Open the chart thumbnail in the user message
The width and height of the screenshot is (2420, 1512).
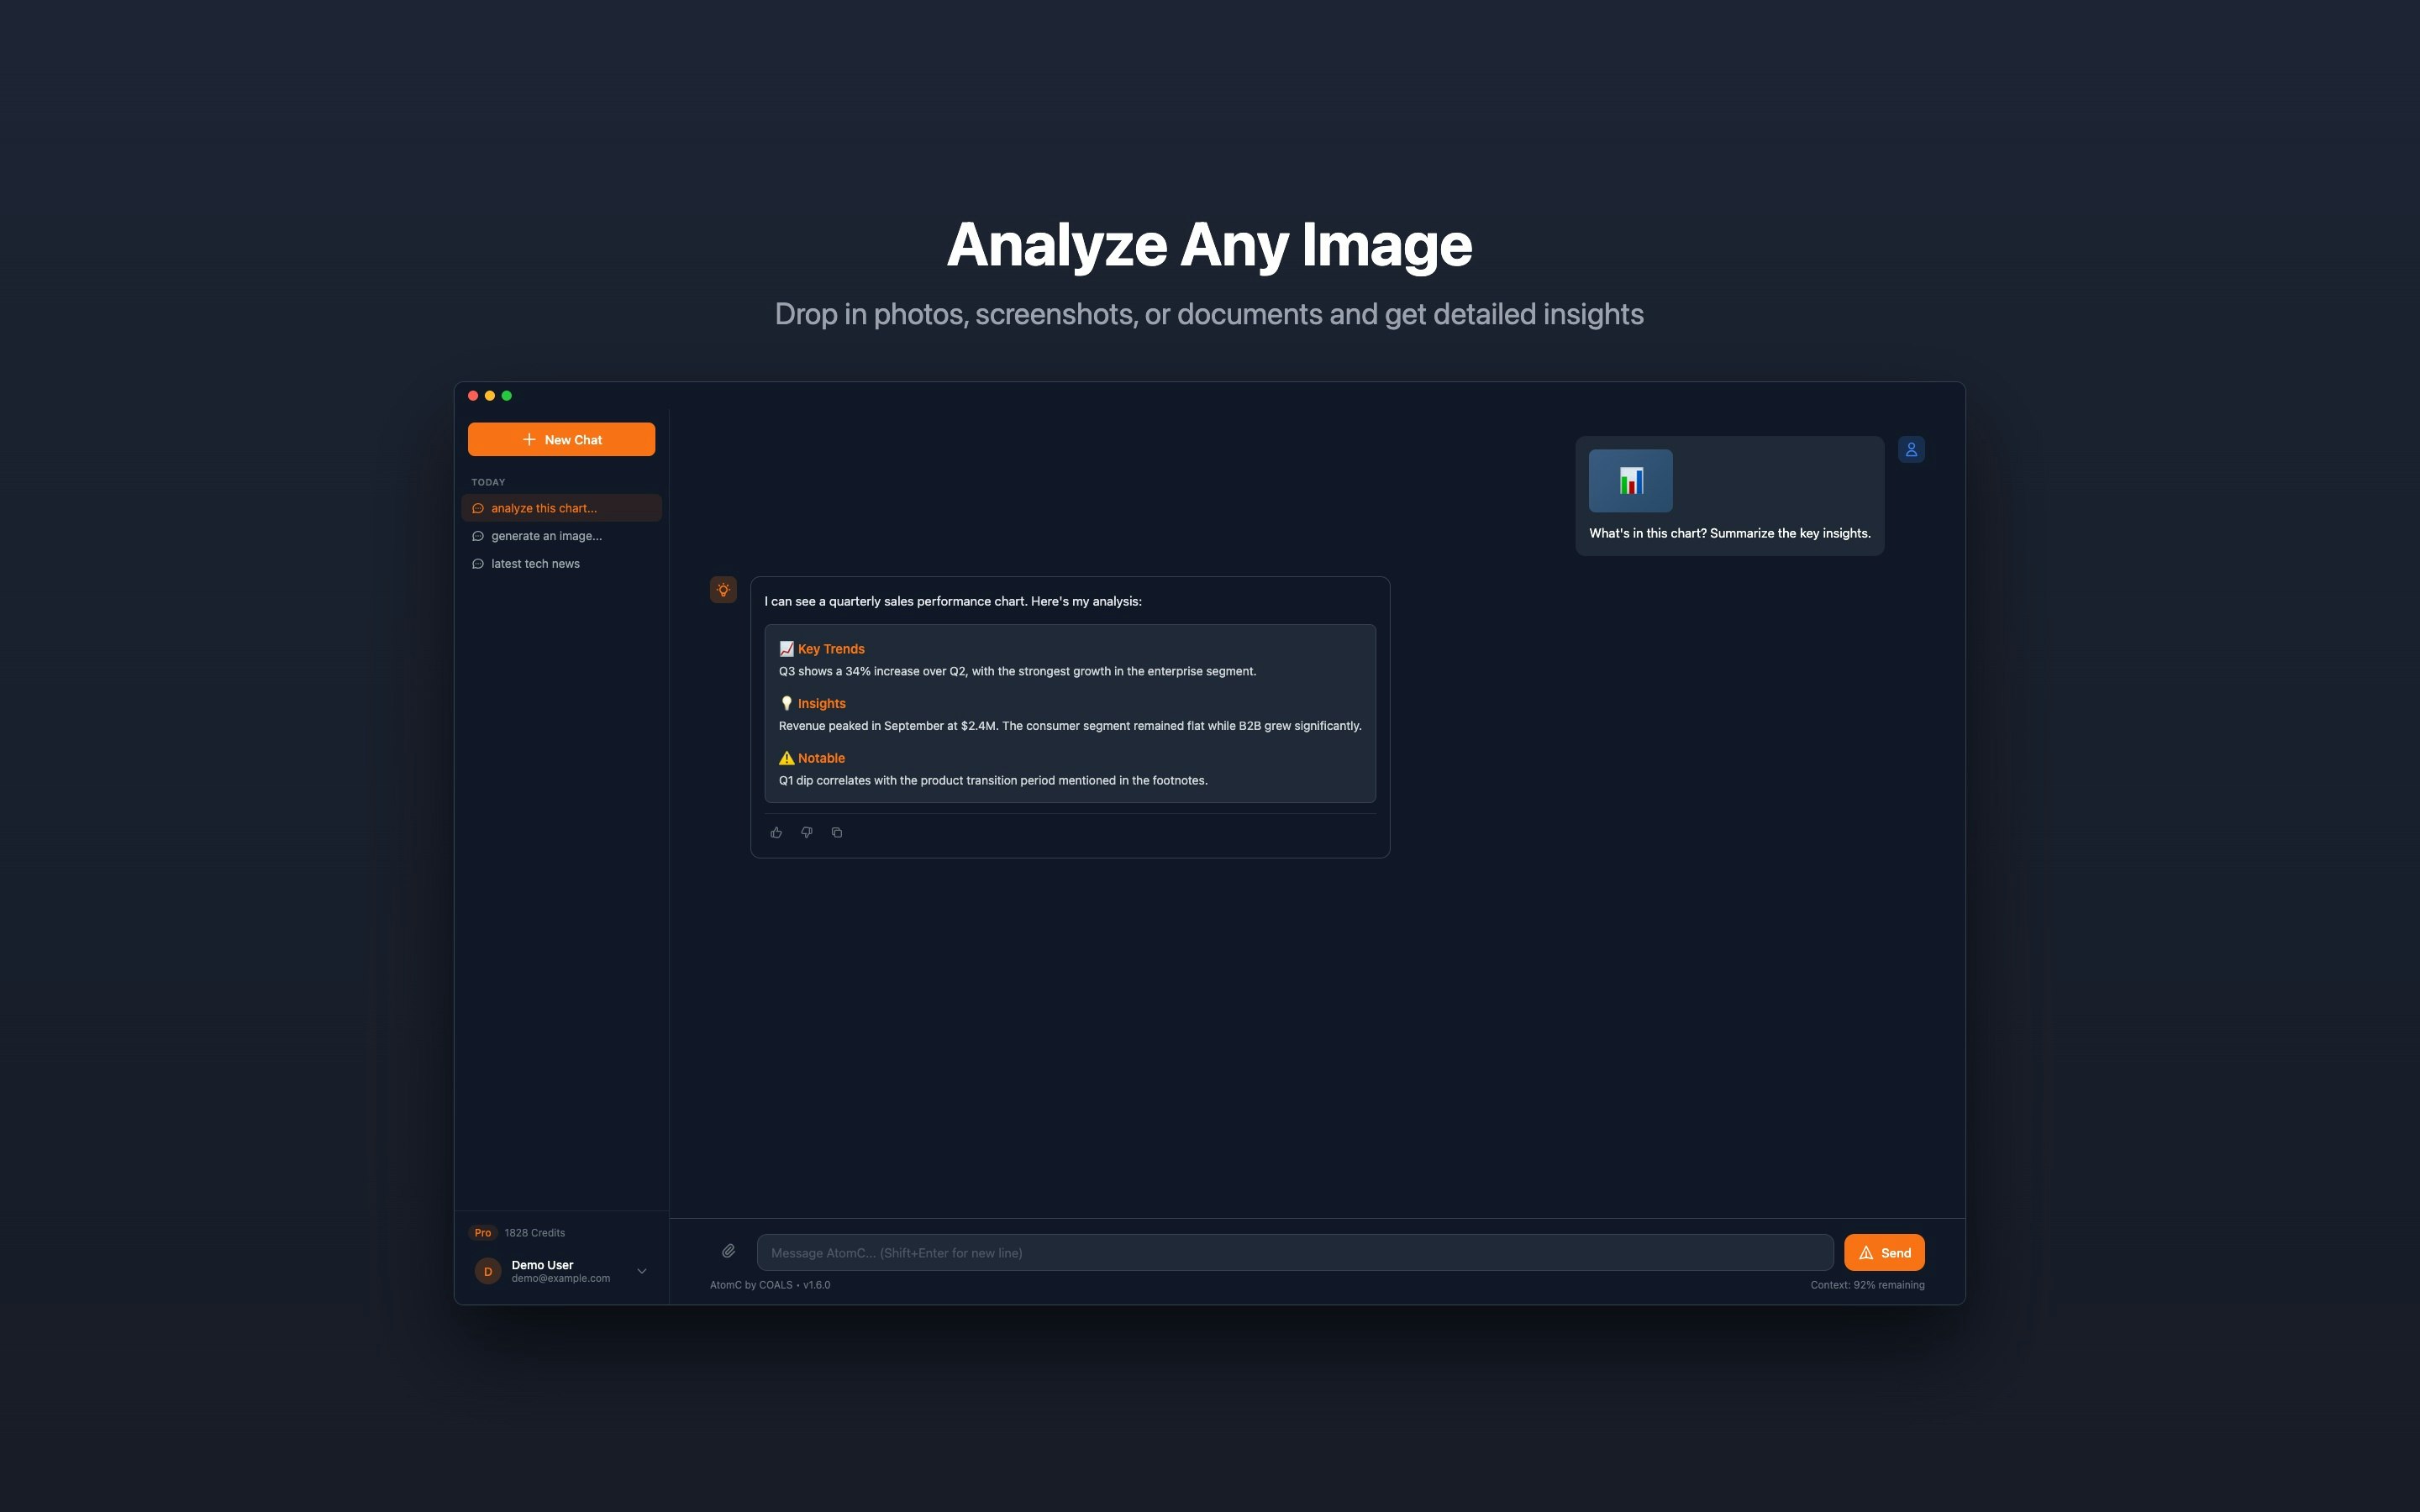(1631, 480)
